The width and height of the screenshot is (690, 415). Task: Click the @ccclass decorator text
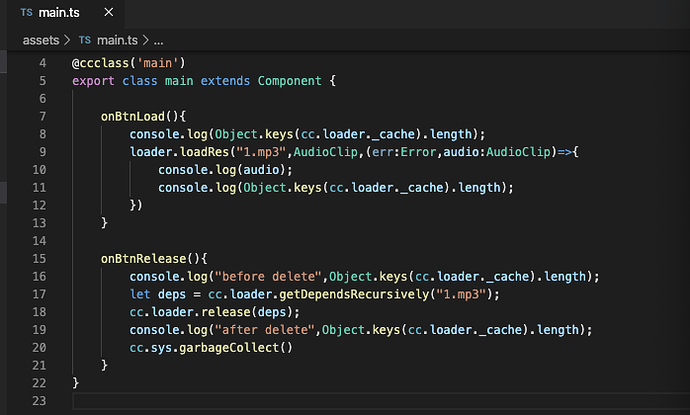tap(102, 63)
